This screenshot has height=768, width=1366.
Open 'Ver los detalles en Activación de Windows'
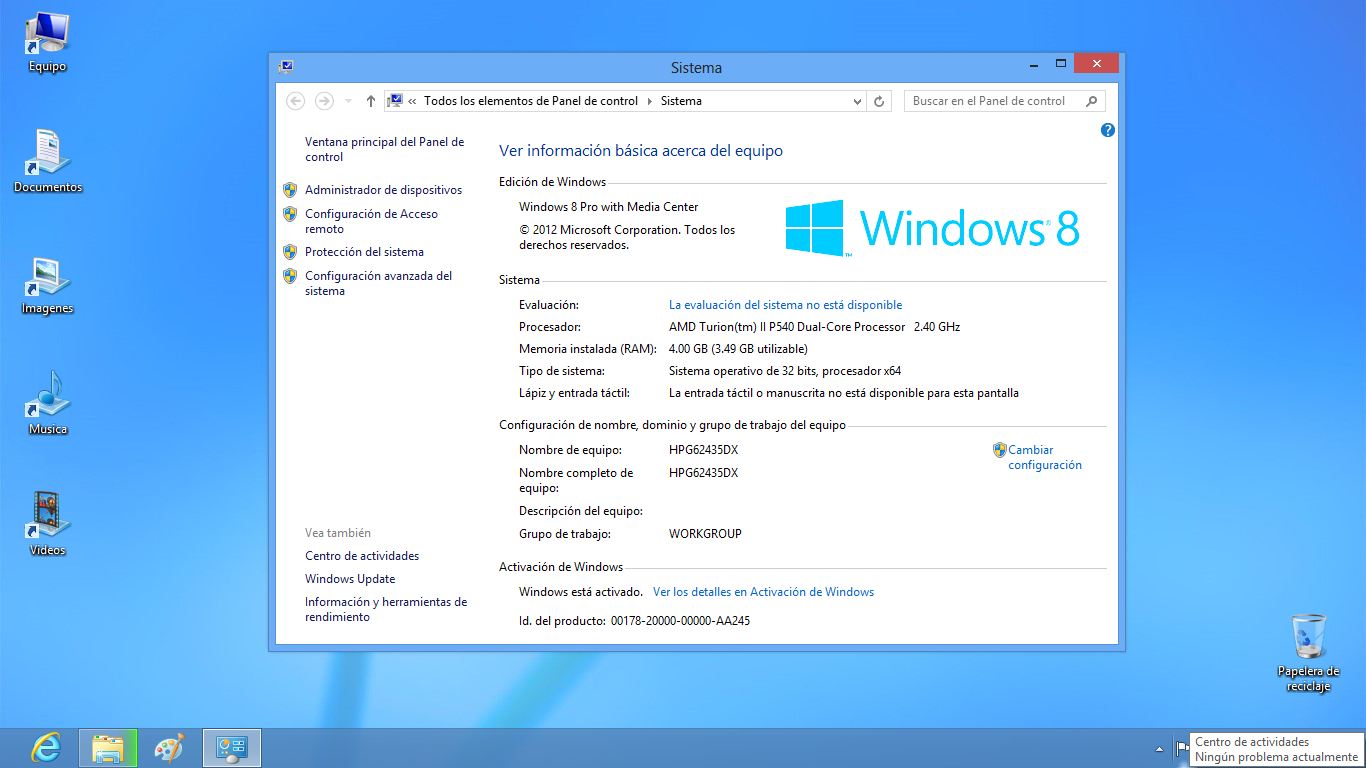[763, 592]
